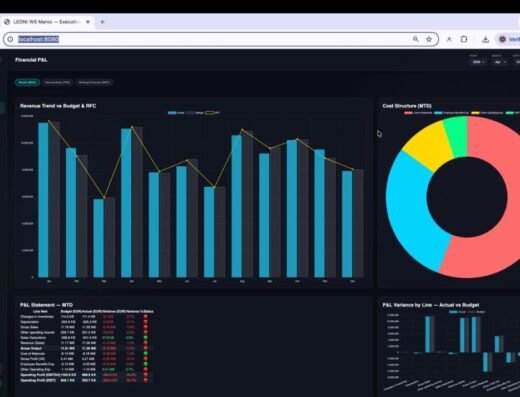
Task: Close the LEONI WS Maroc browser tab
Action: coord(88,22)
